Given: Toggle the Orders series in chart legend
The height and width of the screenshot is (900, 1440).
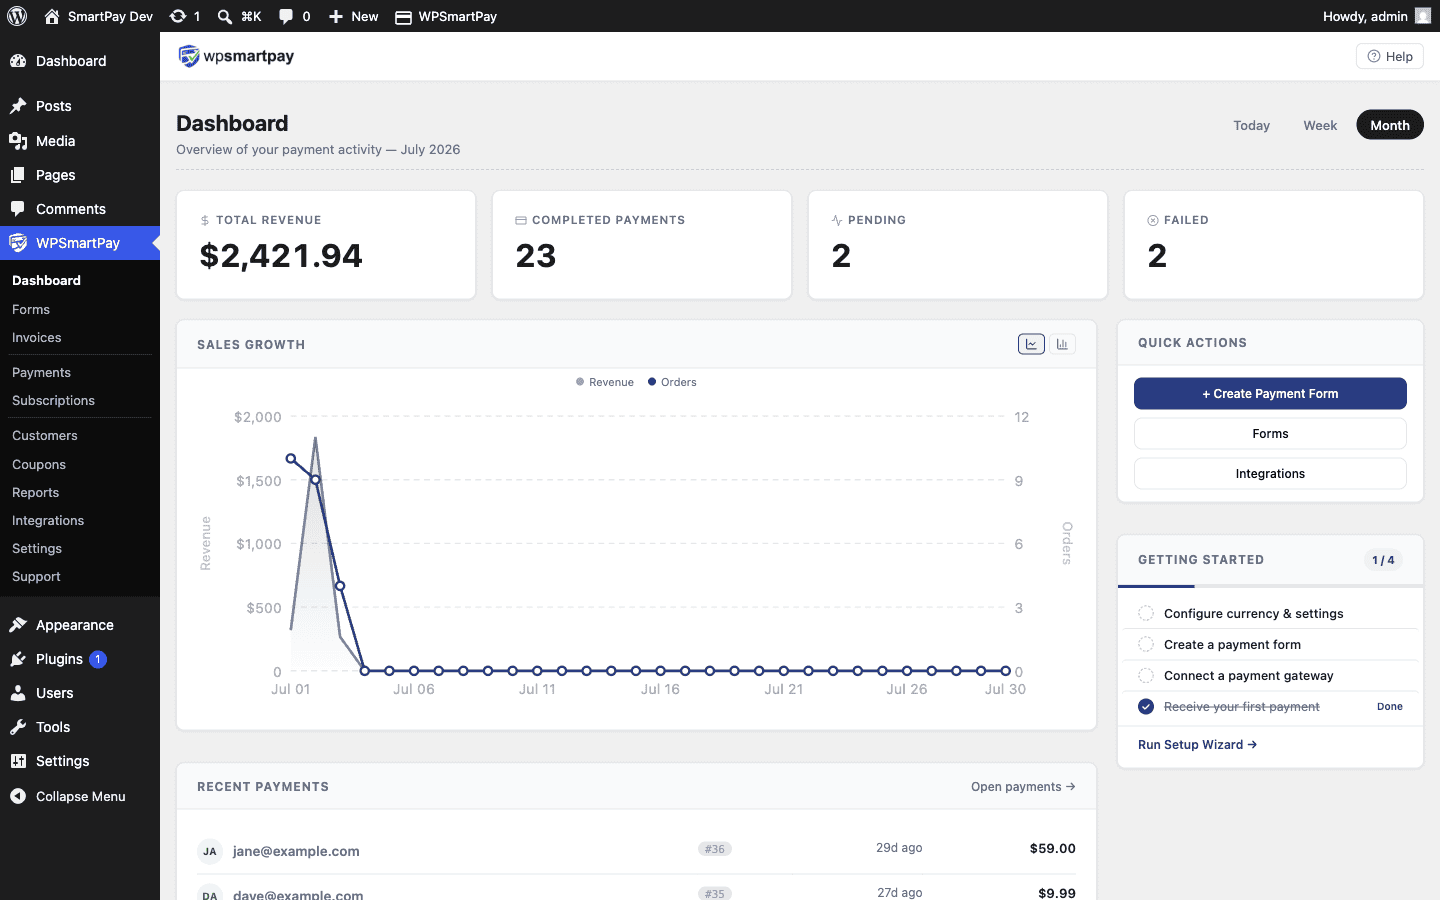Looking at the screenshot, I should (672, 382).
